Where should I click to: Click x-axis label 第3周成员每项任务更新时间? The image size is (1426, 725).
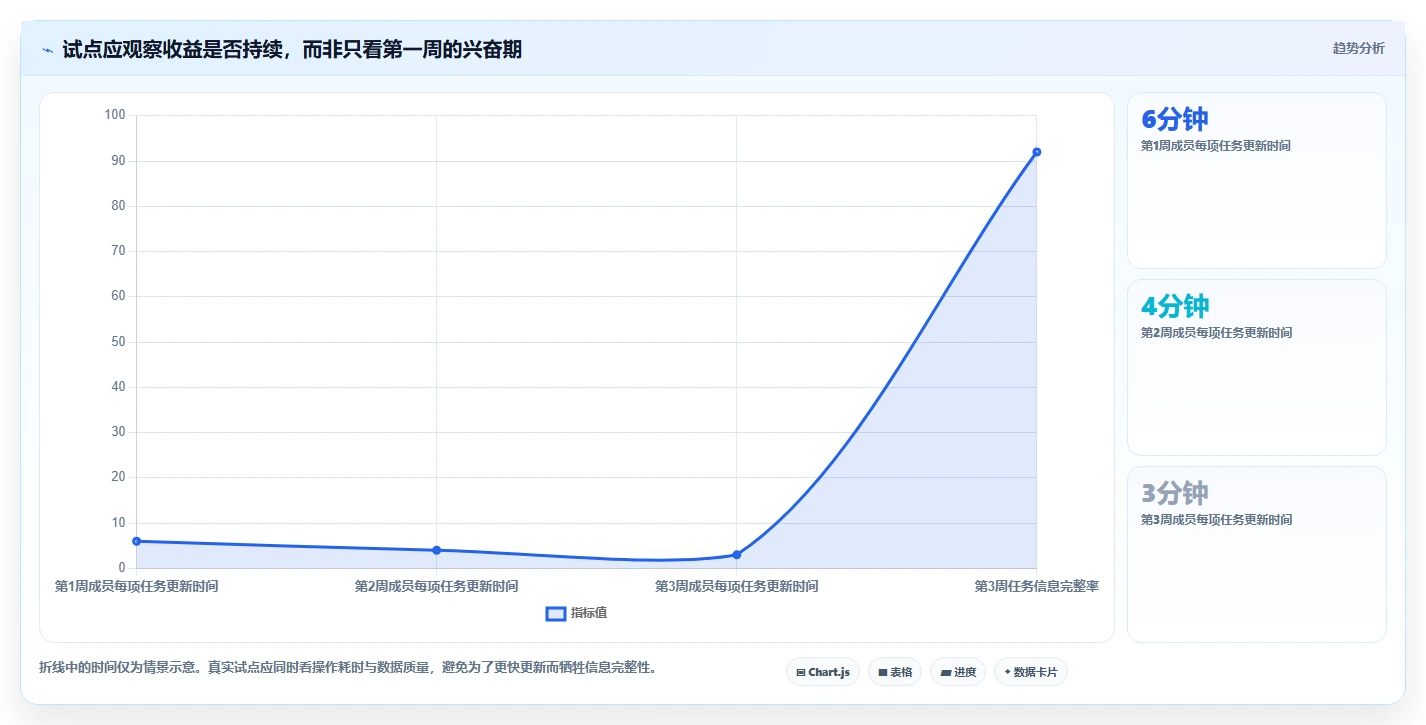(737, 586)
